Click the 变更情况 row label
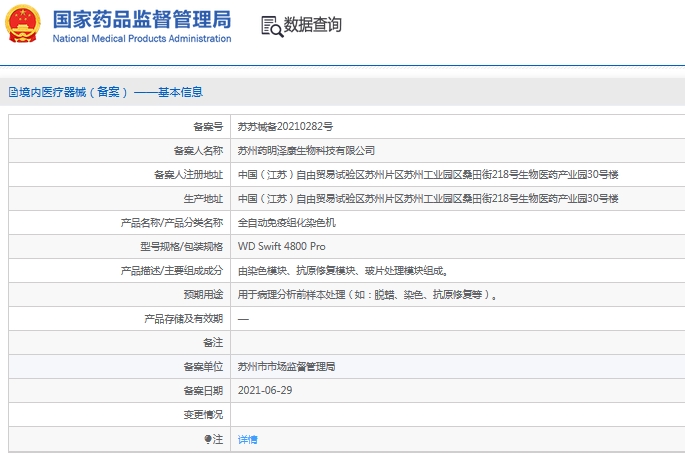Screen dimensions: 685x457 tap(203, 415)
